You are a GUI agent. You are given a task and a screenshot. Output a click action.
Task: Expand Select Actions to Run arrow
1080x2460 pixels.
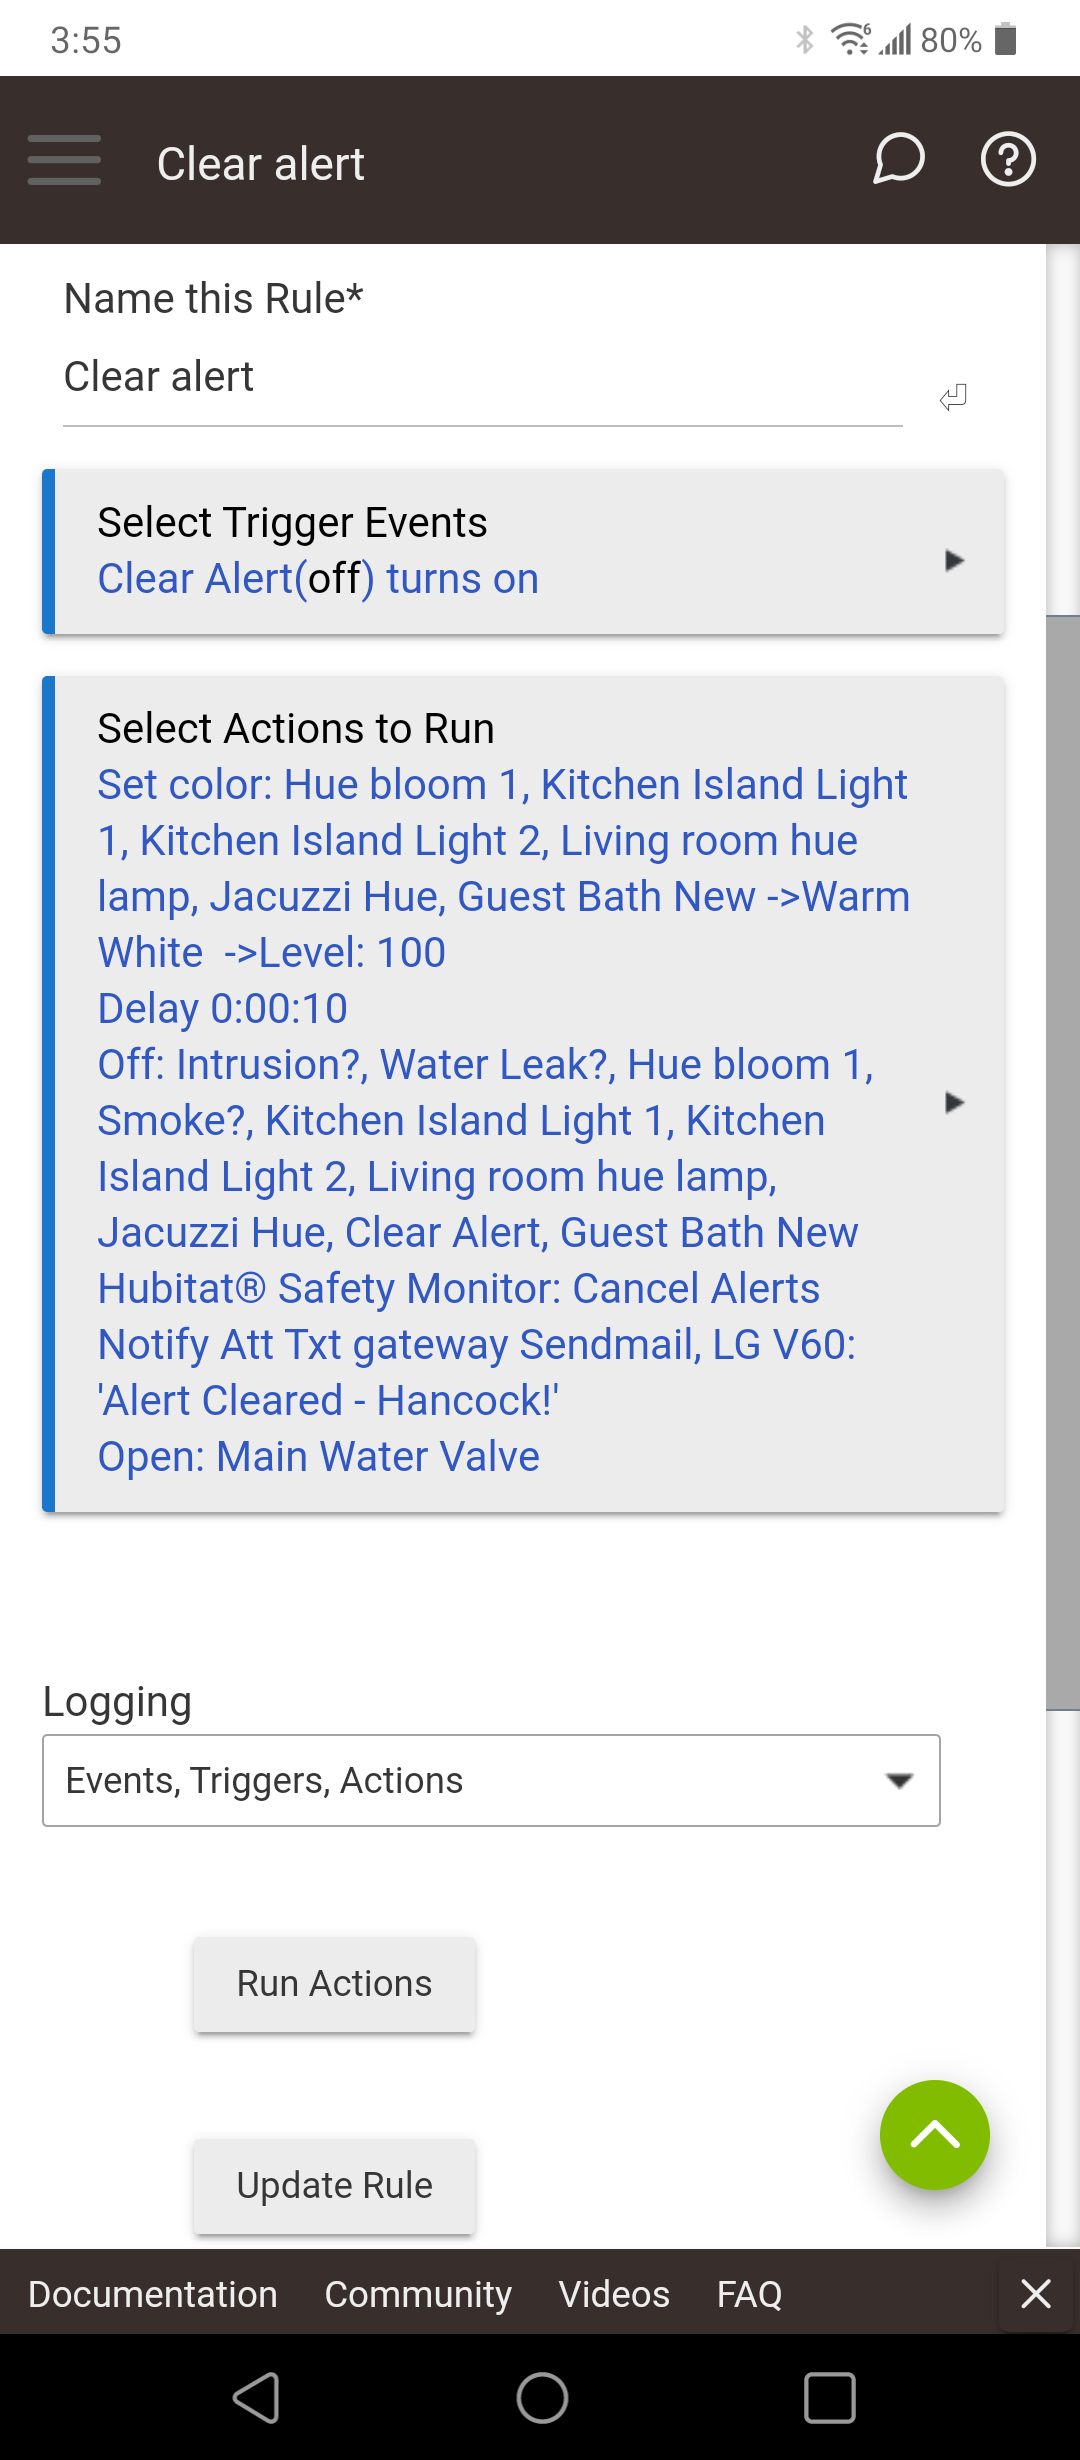(954, 1102)
